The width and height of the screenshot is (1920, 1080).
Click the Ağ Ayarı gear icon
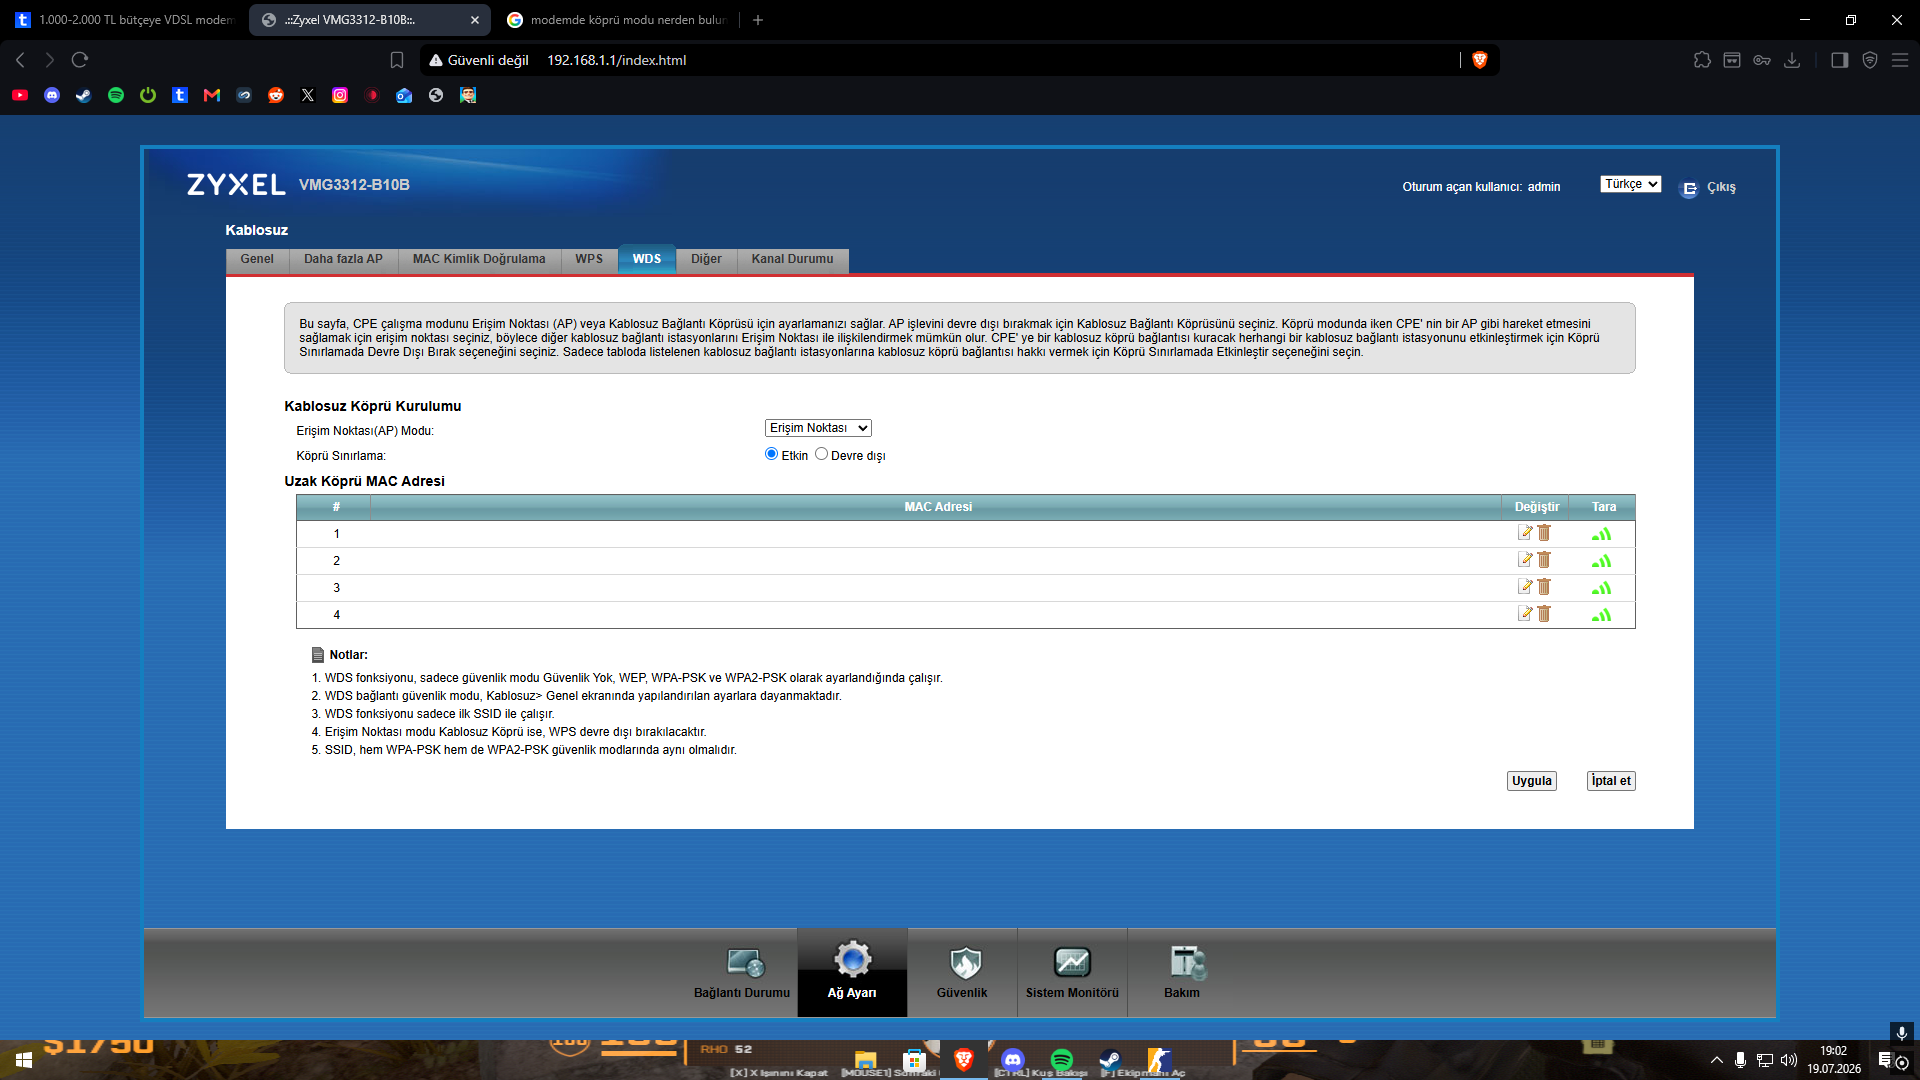click(852, 960)
